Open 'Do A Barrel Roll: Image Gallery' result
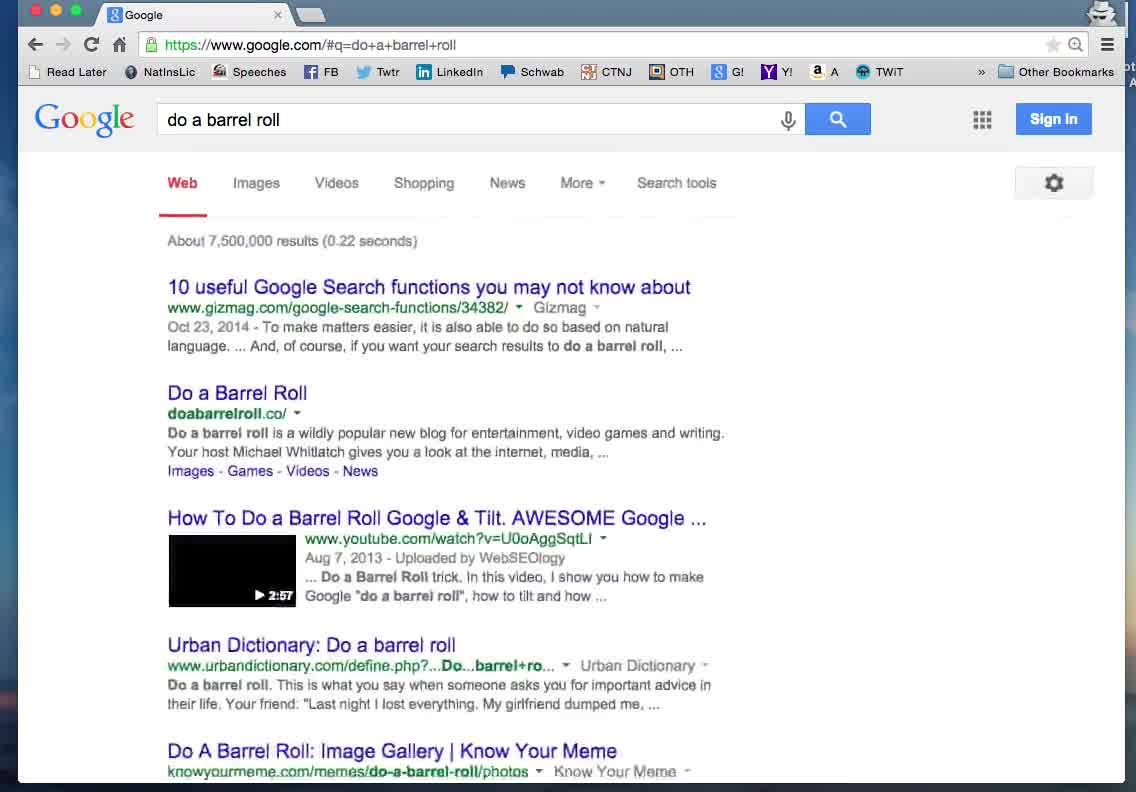Image resolution: width=1136 pixels, height=792 pixels. tap(392, 751)
